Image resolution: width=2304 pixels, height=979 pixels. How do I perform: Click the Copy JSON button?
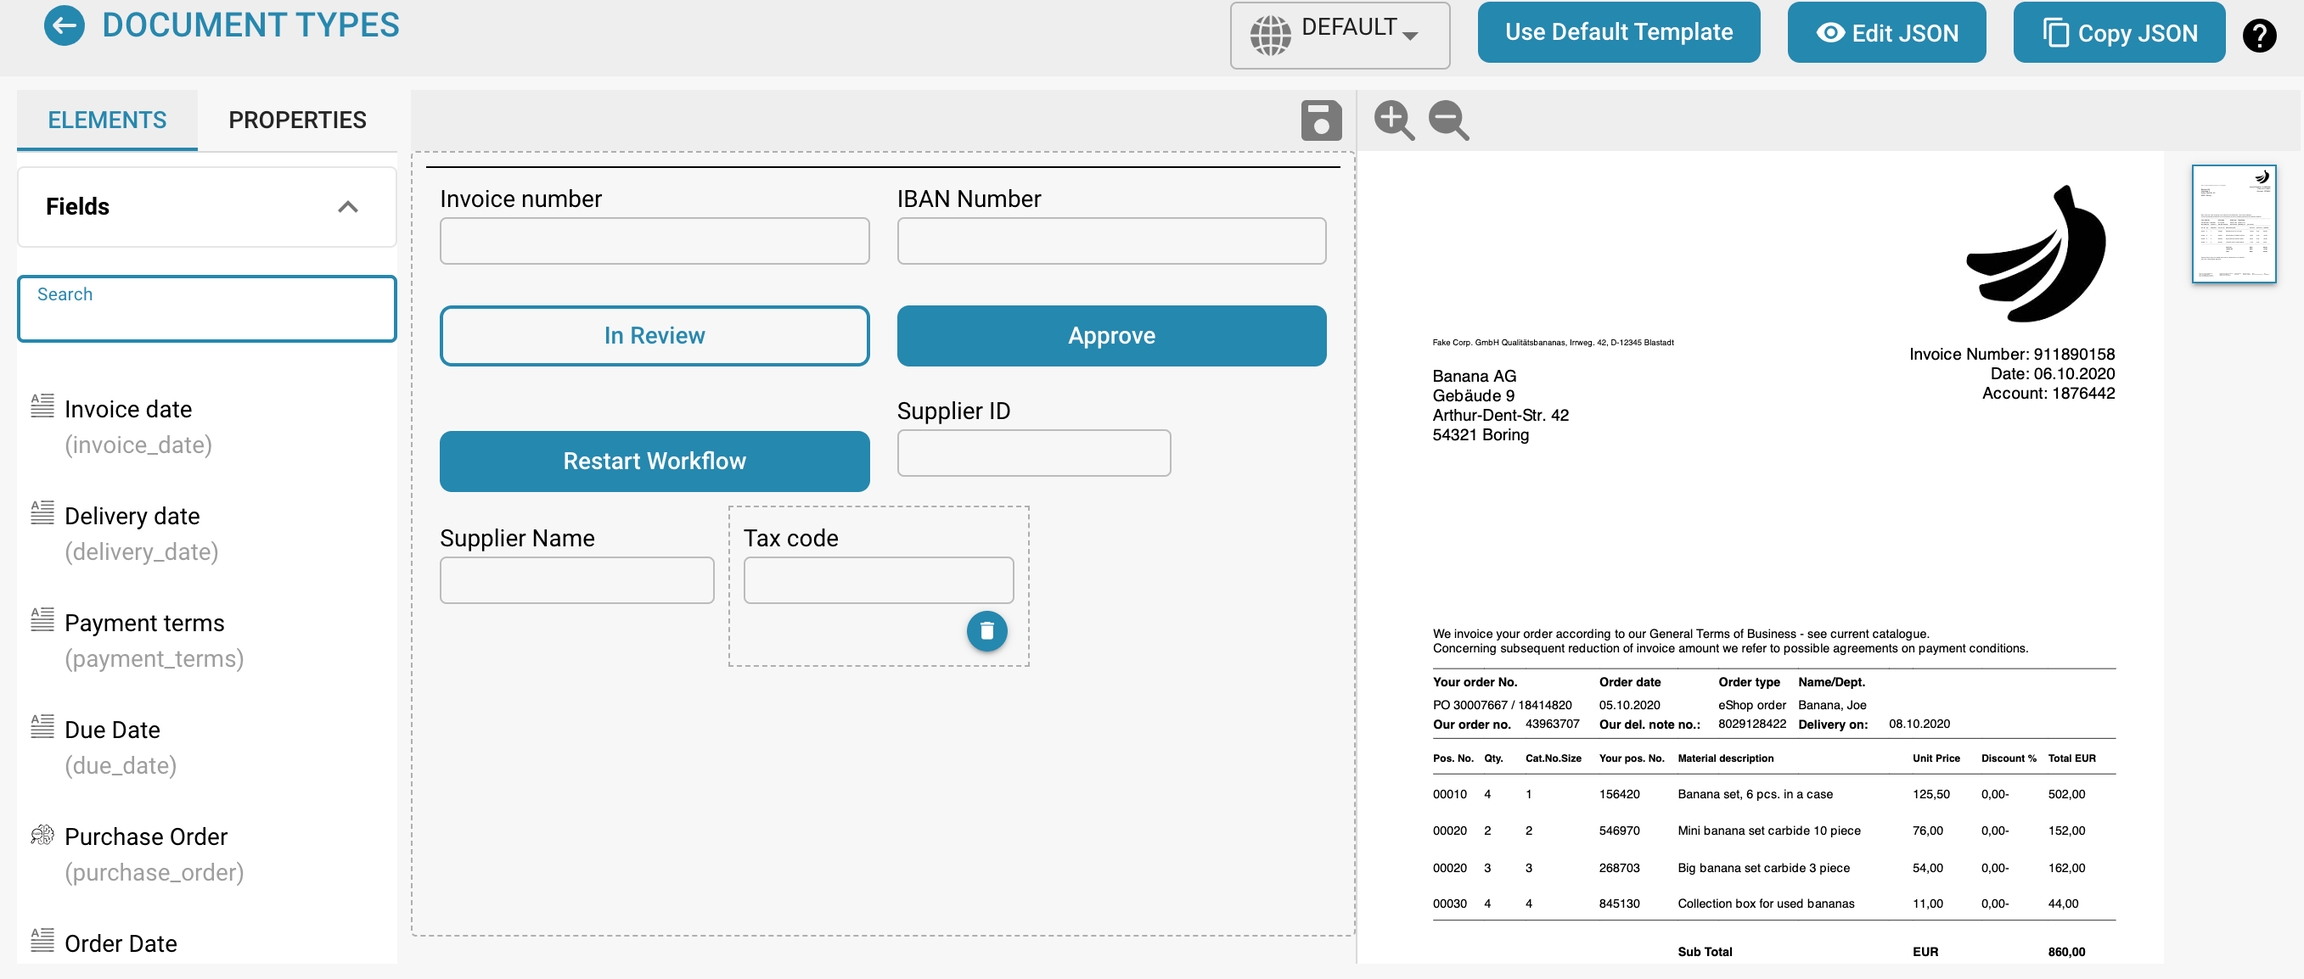click(2118, 33)
